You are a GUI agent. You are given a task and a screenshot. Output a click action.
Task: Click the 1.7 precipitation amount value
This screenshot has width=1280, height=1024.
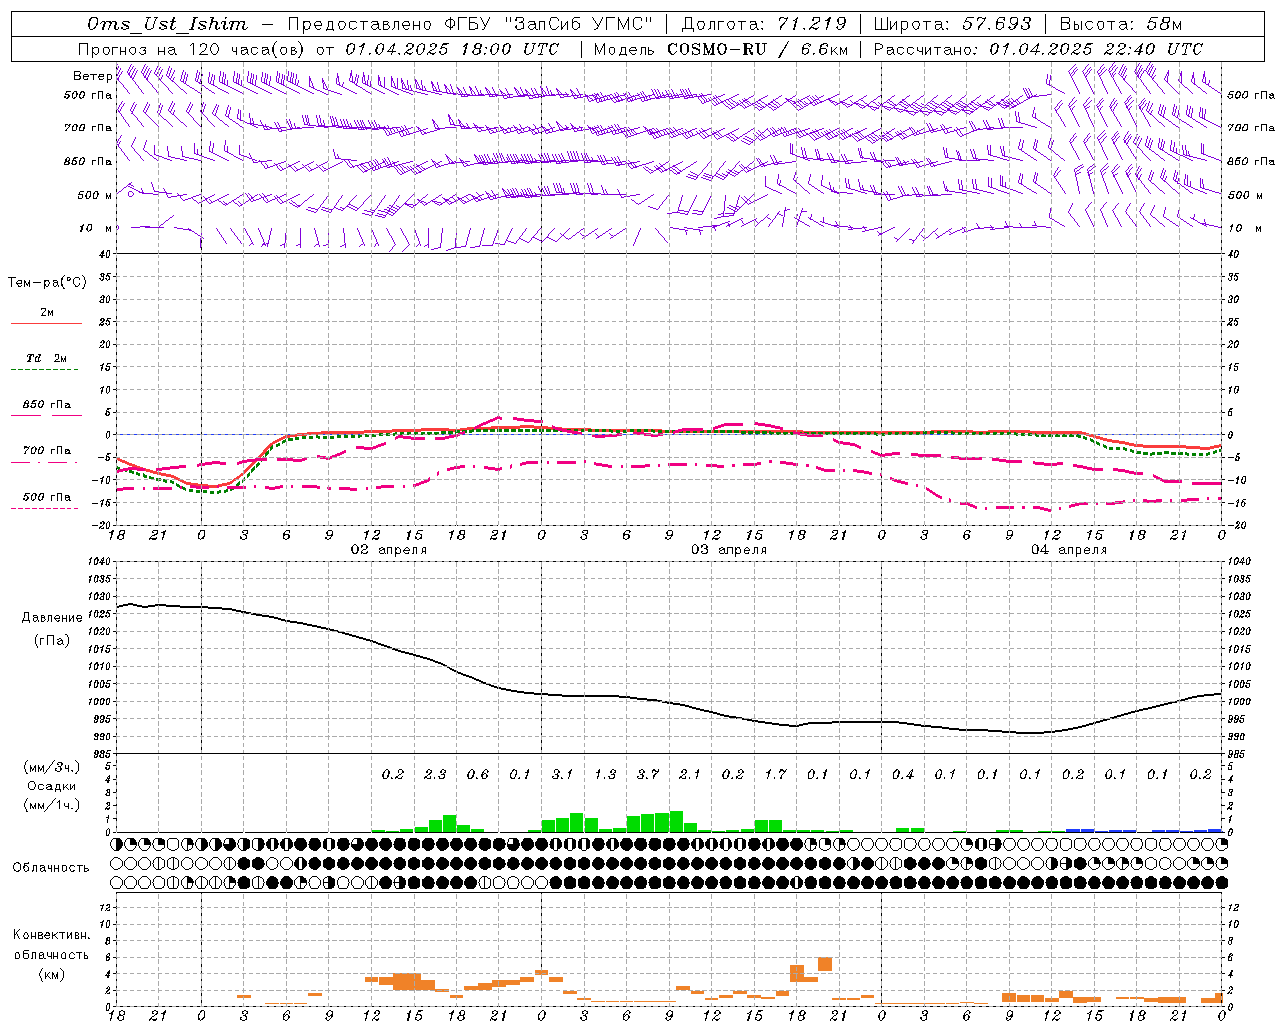click(x=775, y=774)
